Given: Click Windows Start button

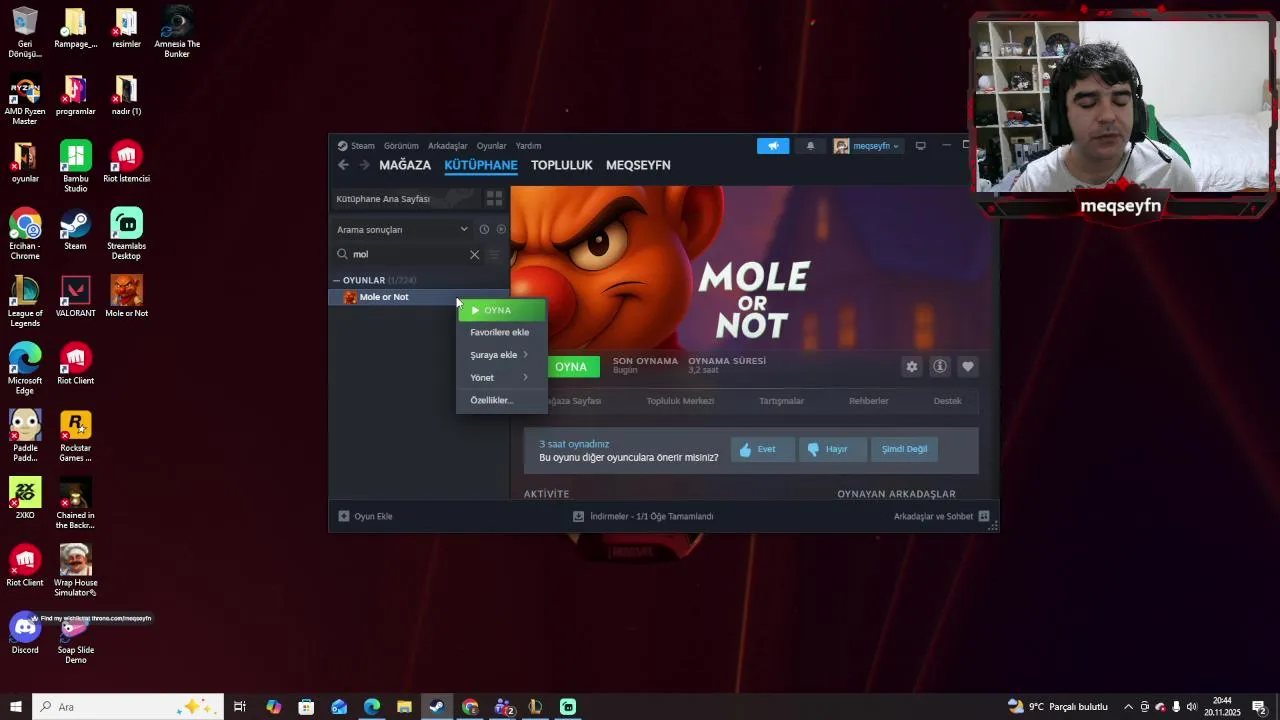Looking at the screenshot, I should tap(16, 707).
